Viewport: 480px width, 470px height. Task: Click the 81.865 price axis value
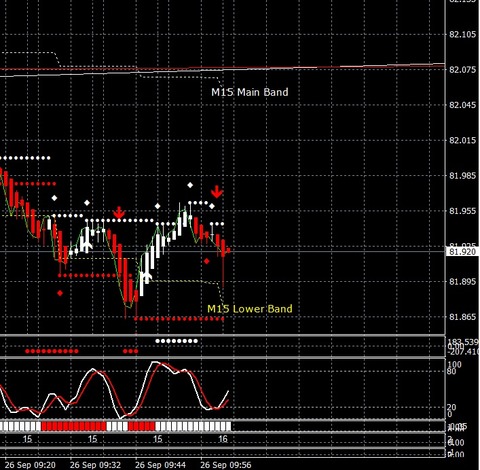click(x=463, y=317)
